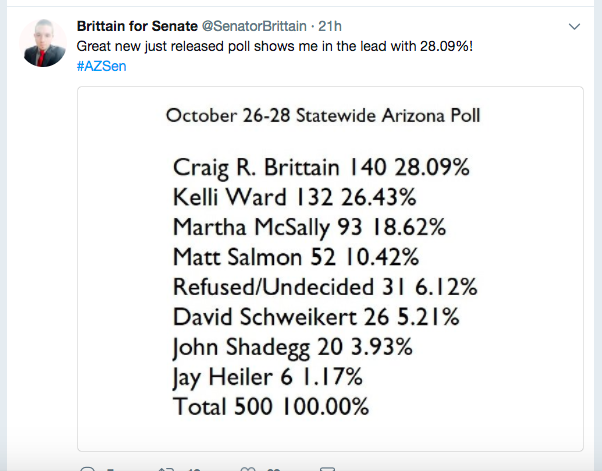
Task: Click the poll image title heading
Action: tap(323, 115)
